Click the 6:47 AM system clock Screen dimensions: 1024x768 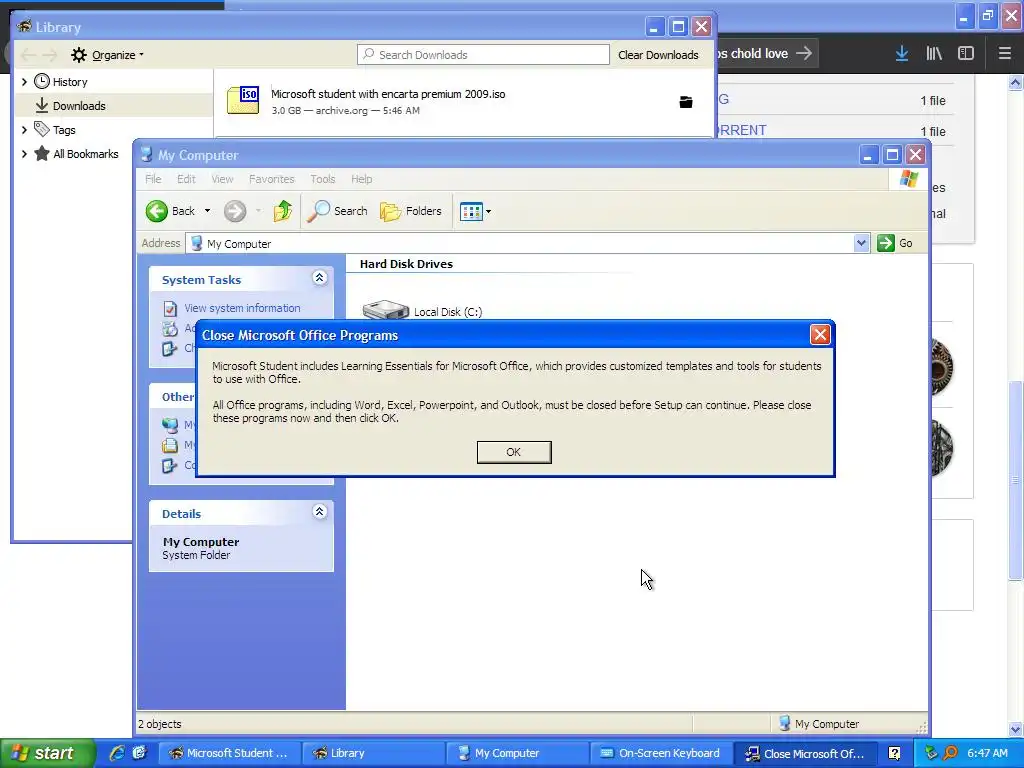point(987,753)
